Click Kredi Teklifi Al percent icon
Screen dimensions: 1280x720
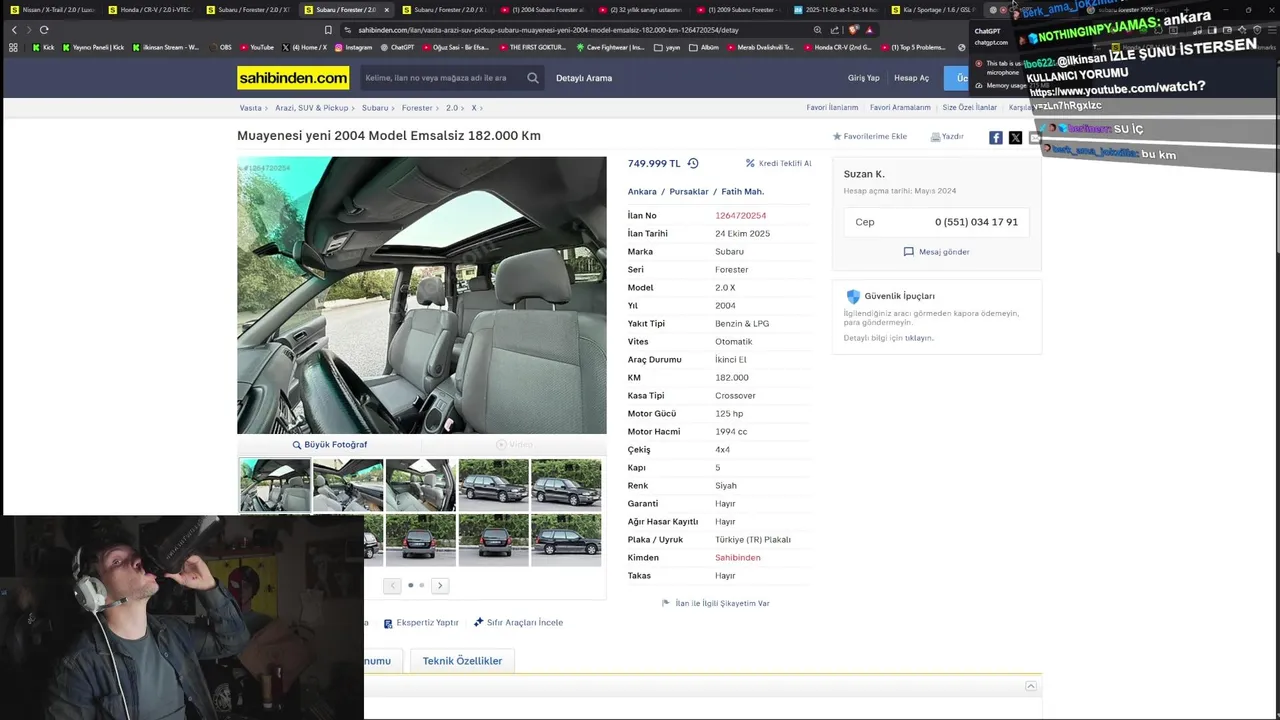pos(750,163)
